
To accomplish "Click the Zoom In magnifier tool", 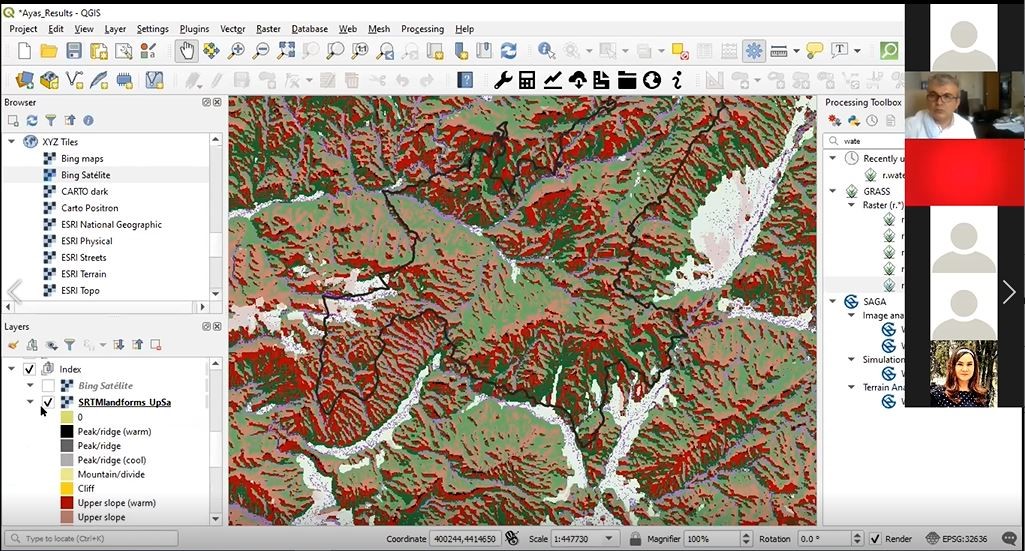I will click(x=236, y=50).
